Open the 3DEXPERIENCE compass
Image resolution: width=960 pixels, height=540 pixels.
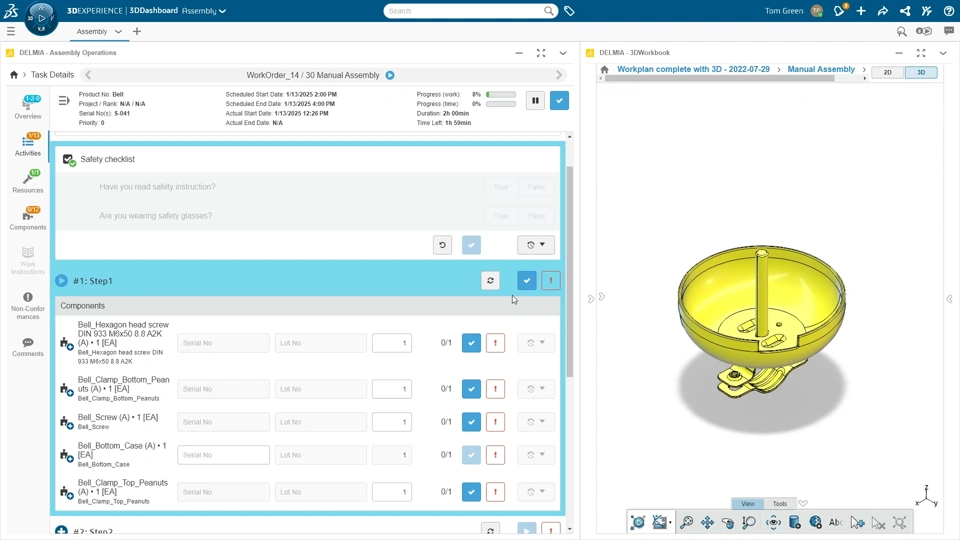(x=41, y=18)
